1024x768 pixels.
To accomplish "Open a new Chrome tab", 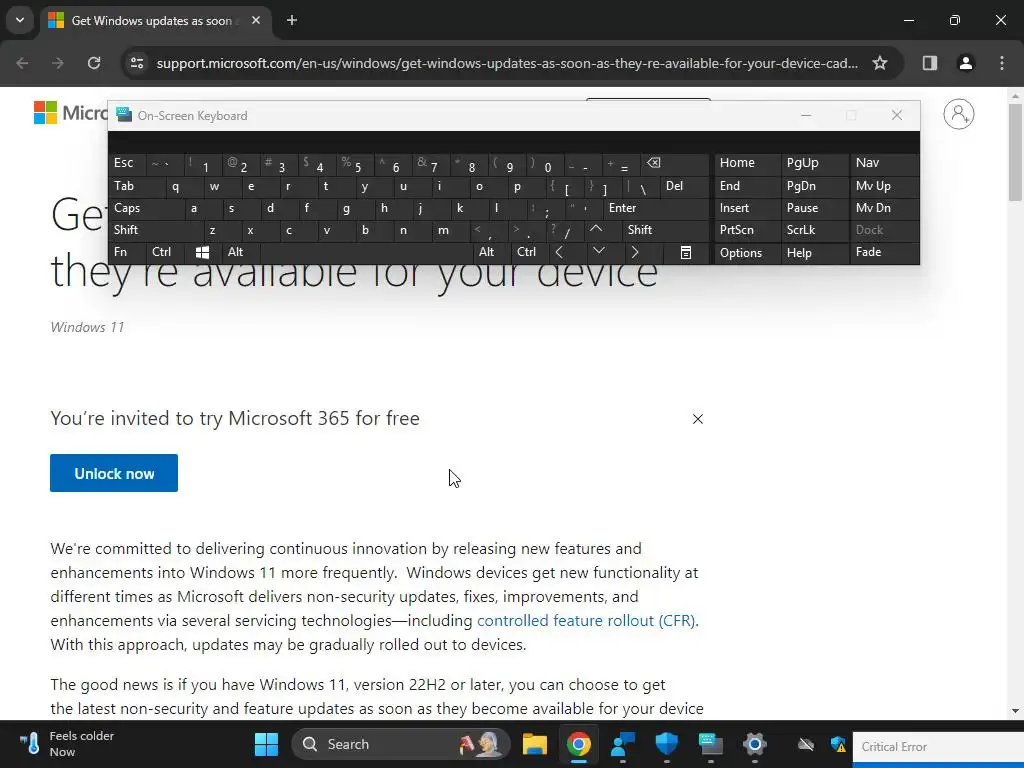I will [292, 20].
